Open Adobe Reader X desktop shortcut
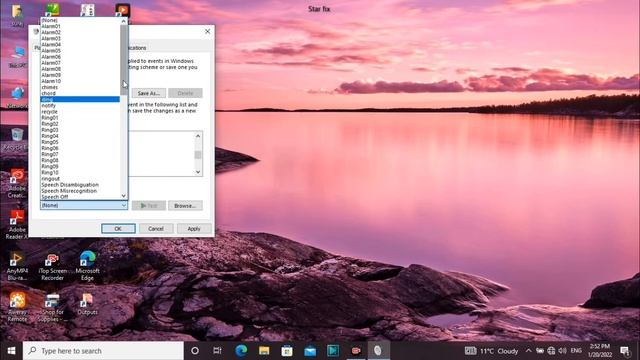The image size is (640, 360). pyautogui.click(x=17, y=224)
